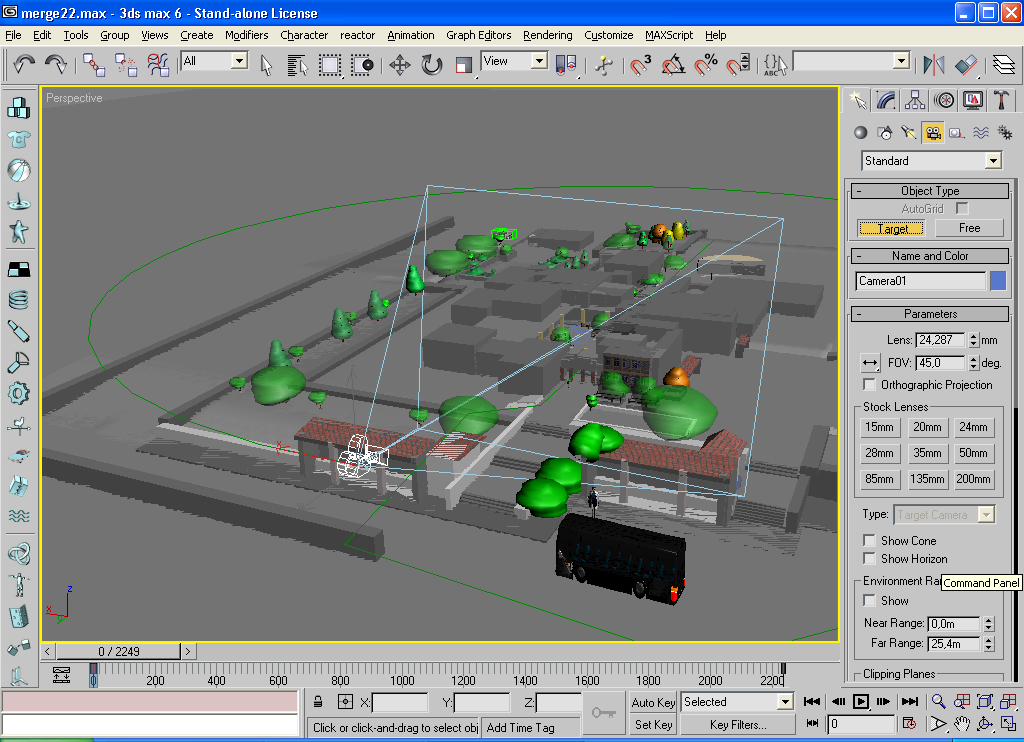1024x742 pixels.
Task: Open the Named Selection Sets dropdown
Action: click(x=901, y=61)
